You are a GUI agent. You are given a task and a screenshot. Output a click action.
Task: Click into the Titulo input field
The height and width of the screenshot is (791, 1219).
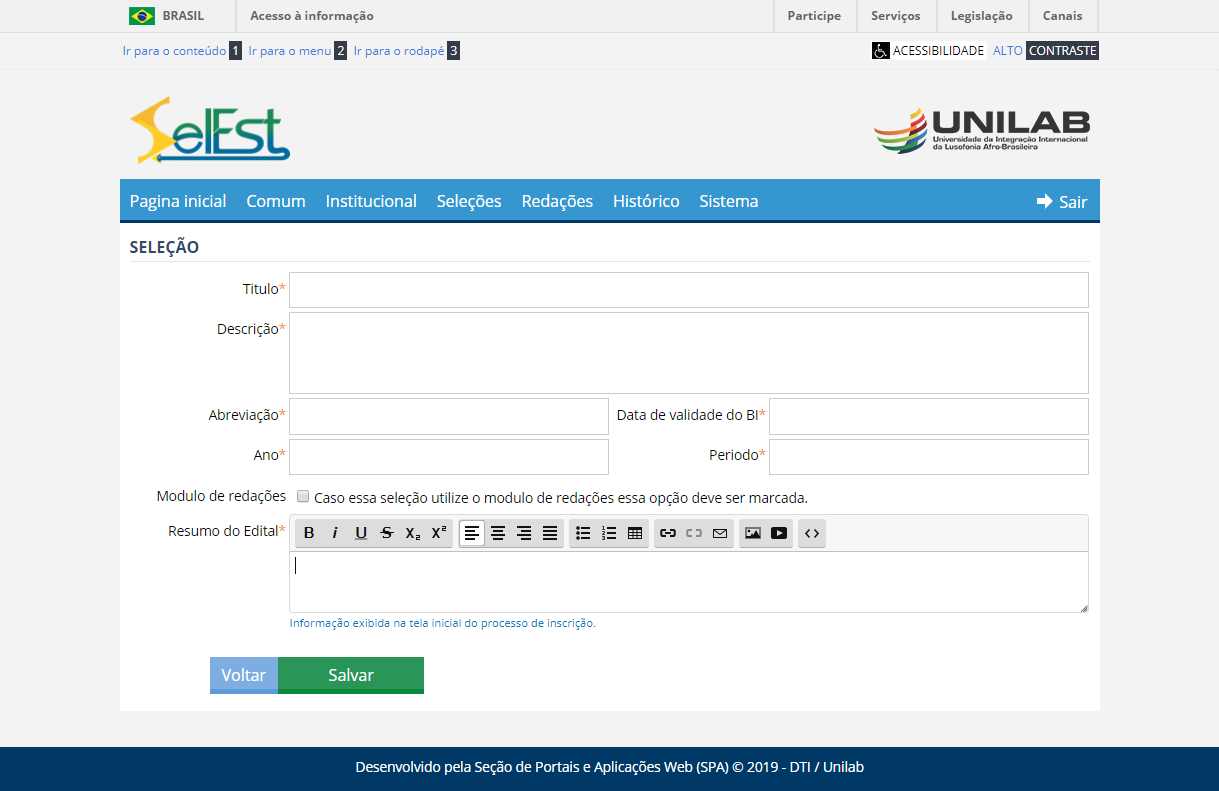click(x=688, y=290)
